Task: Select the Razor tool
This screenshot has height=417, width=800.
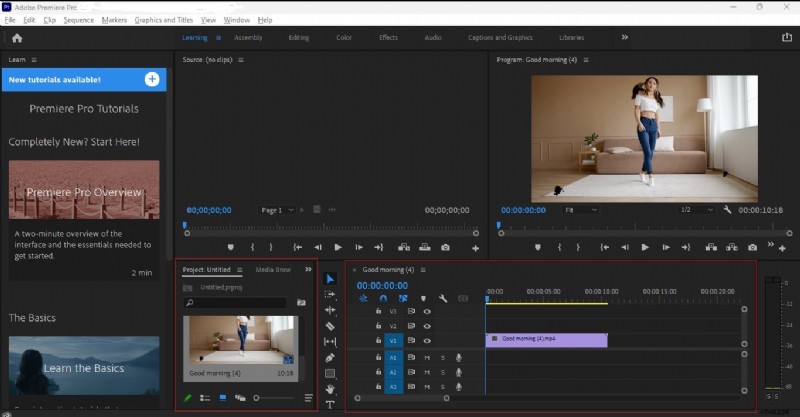Action: (x=330, y=326)
